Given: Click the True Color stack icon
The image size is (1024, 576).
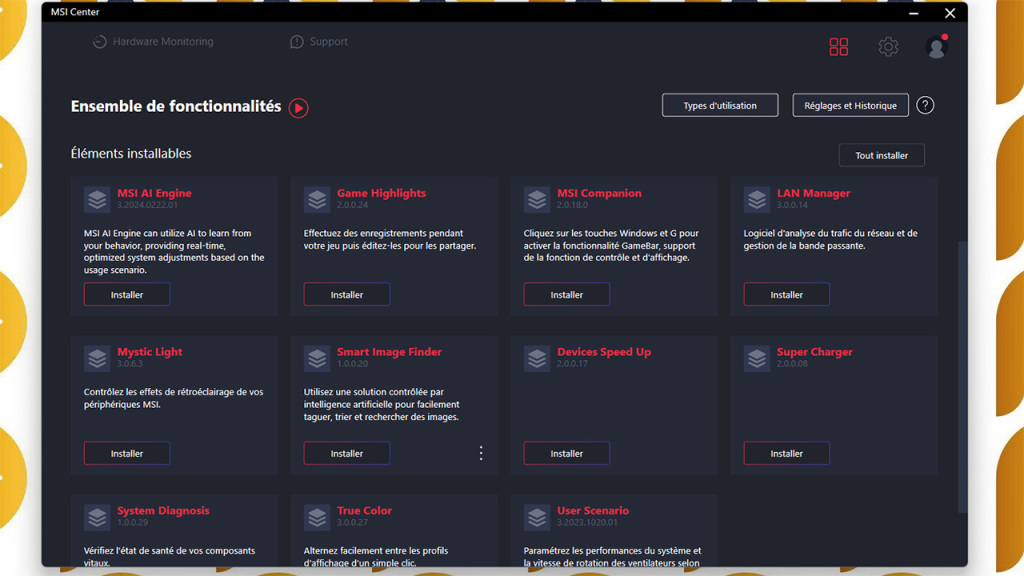Looking at the screenshot, I should [x=317, y=517].
